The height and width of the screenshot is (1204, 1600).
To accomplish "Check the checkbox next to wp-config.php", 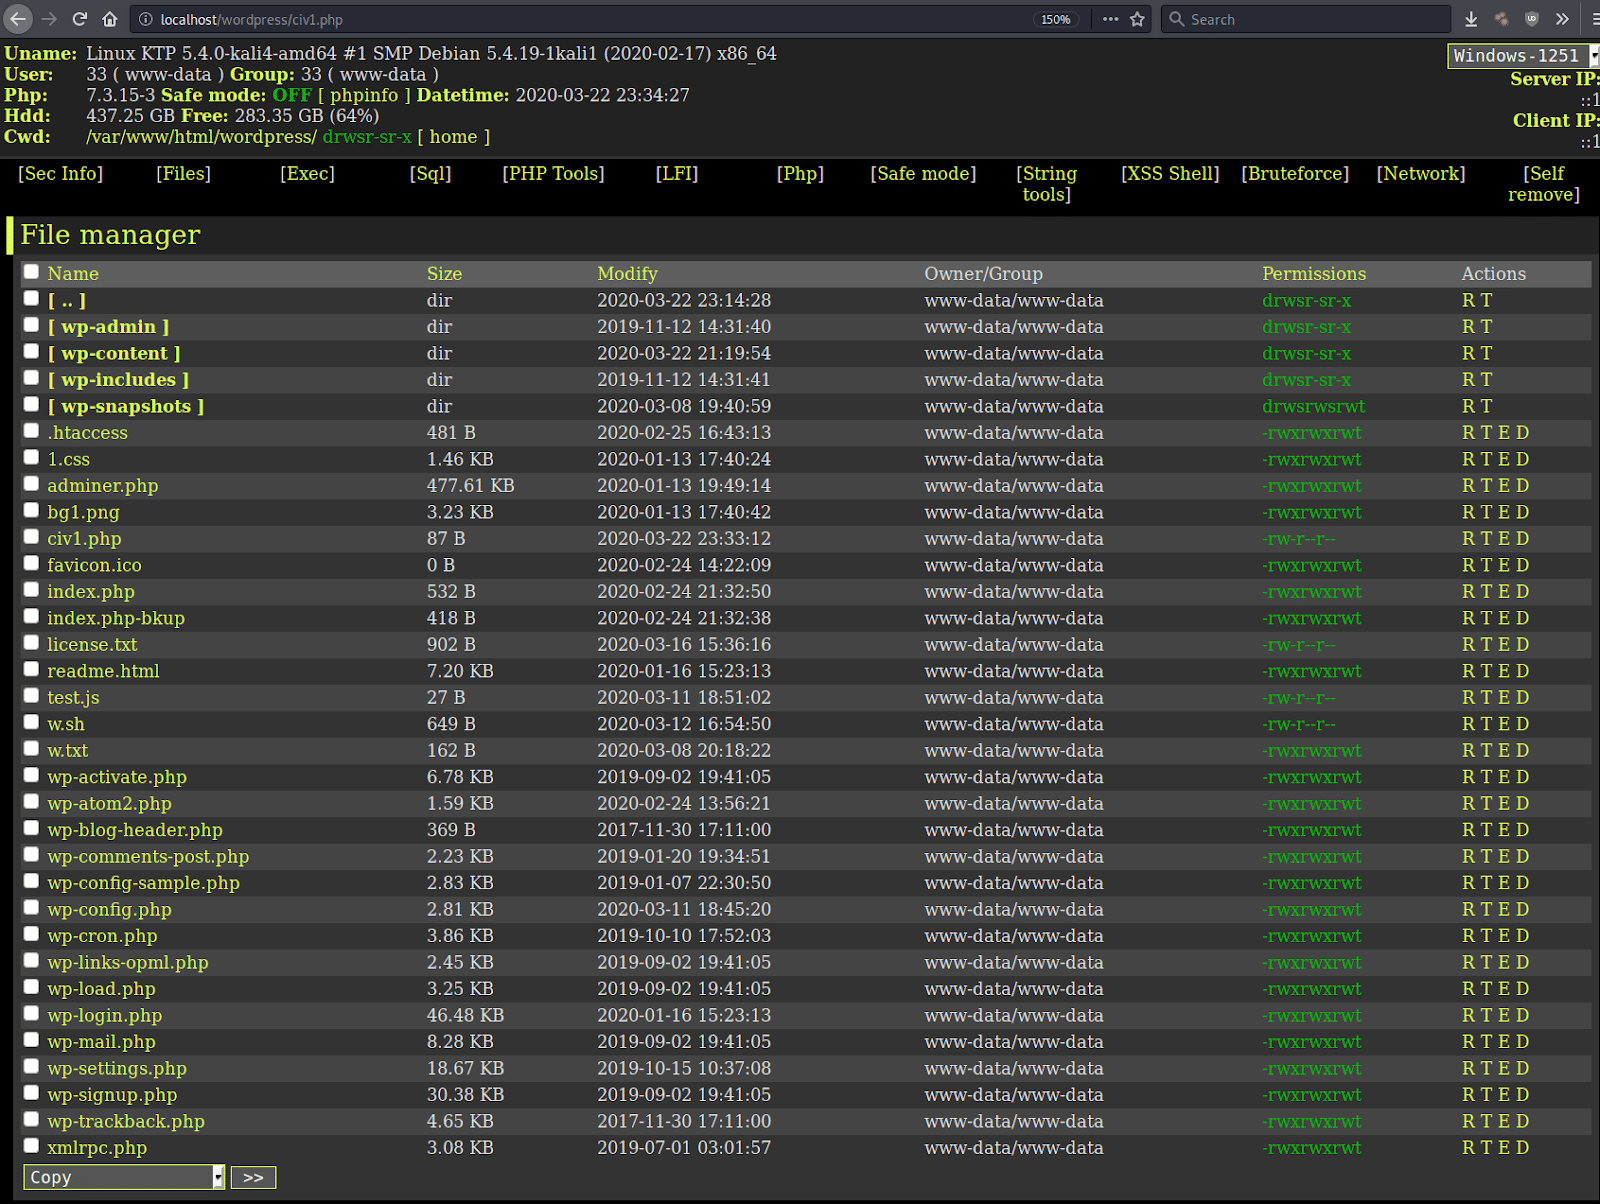I will (x=31, y=906).
